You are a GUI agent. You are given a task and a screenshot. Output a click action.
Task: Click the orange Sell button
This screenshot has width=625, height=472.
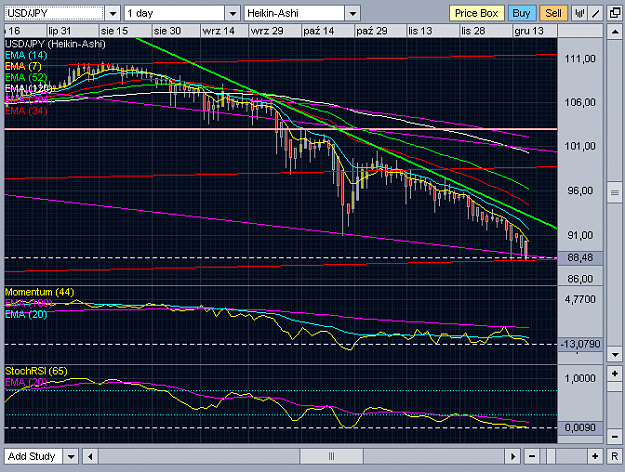(553, 13)
